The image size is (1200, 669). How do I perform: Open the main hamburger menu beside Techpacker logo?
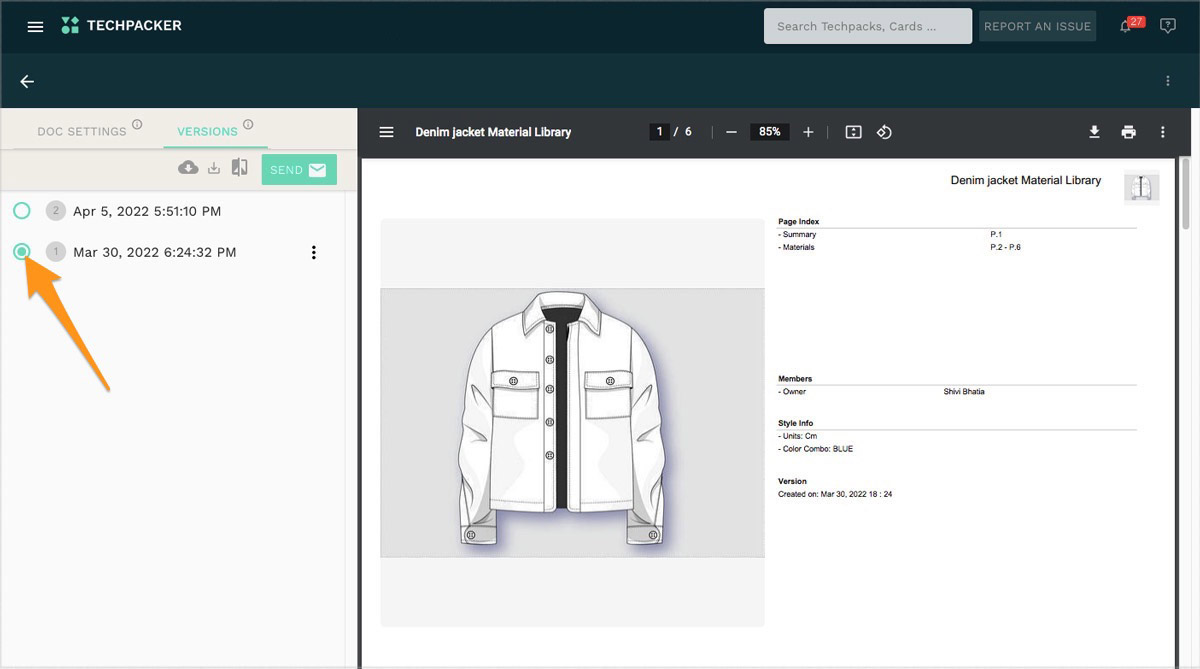tap(35, 27)
